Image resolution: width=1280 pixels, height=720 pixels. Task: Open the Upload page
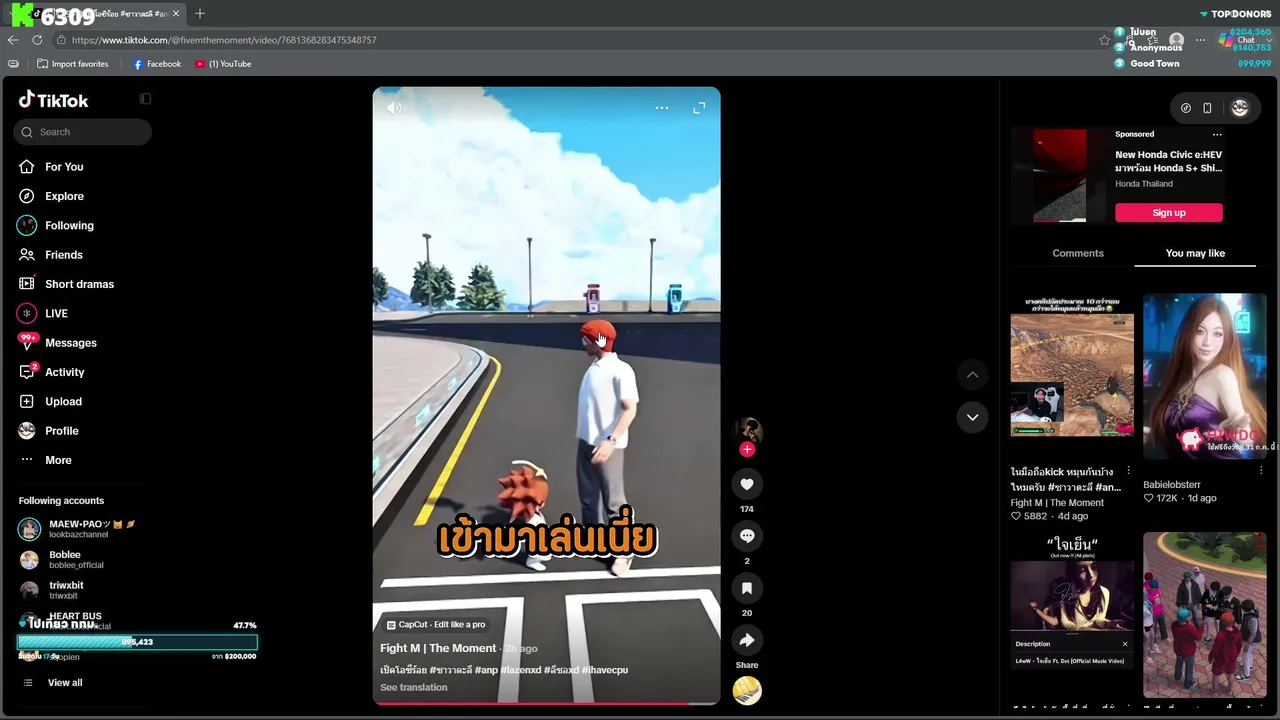(63, 401)
